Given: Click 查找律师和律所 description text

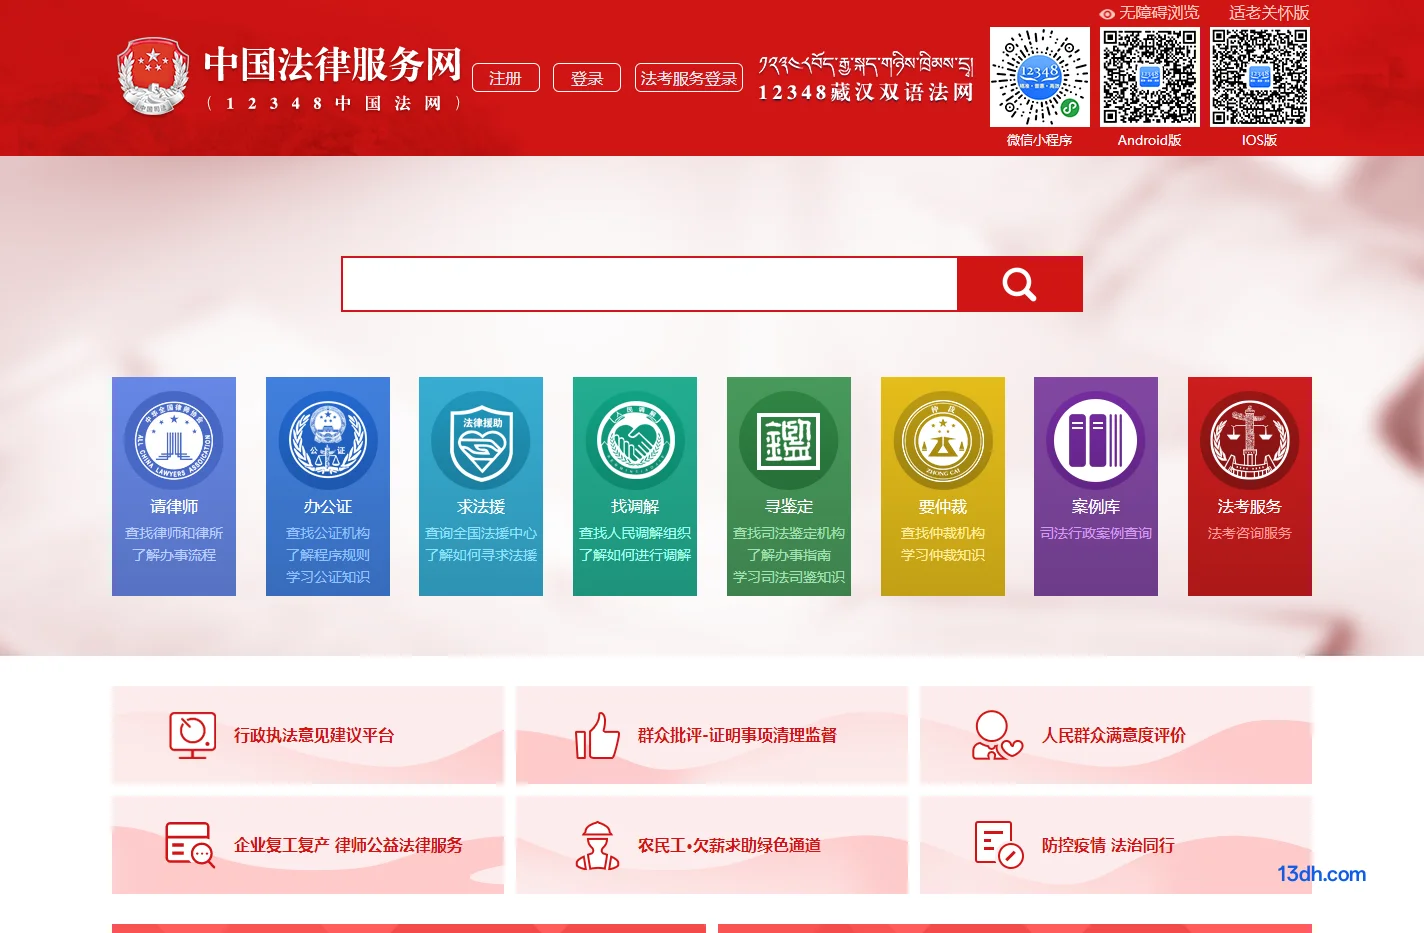Looking at the screenshot, I should pyautogui.click(x=174, y=533).
